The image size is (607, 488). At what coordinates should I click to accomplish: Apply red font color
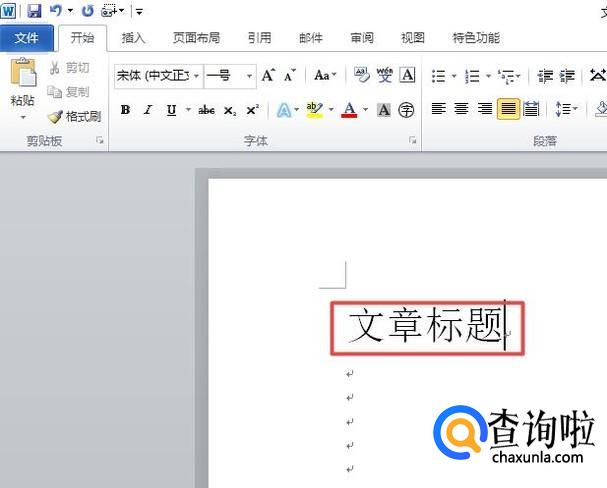[349, 110]
